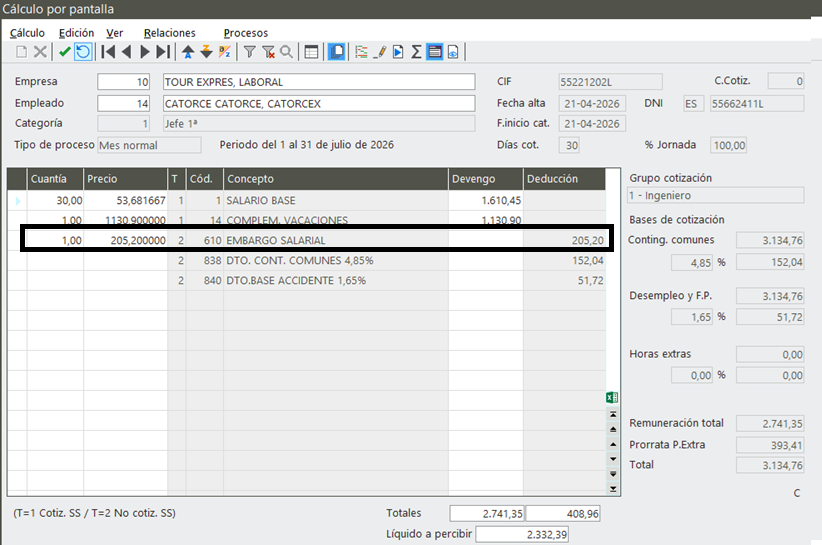Image resolution: width=822 pixels, height=545 pixels.
Task: Click the Empresa number field
Action: 124,82
